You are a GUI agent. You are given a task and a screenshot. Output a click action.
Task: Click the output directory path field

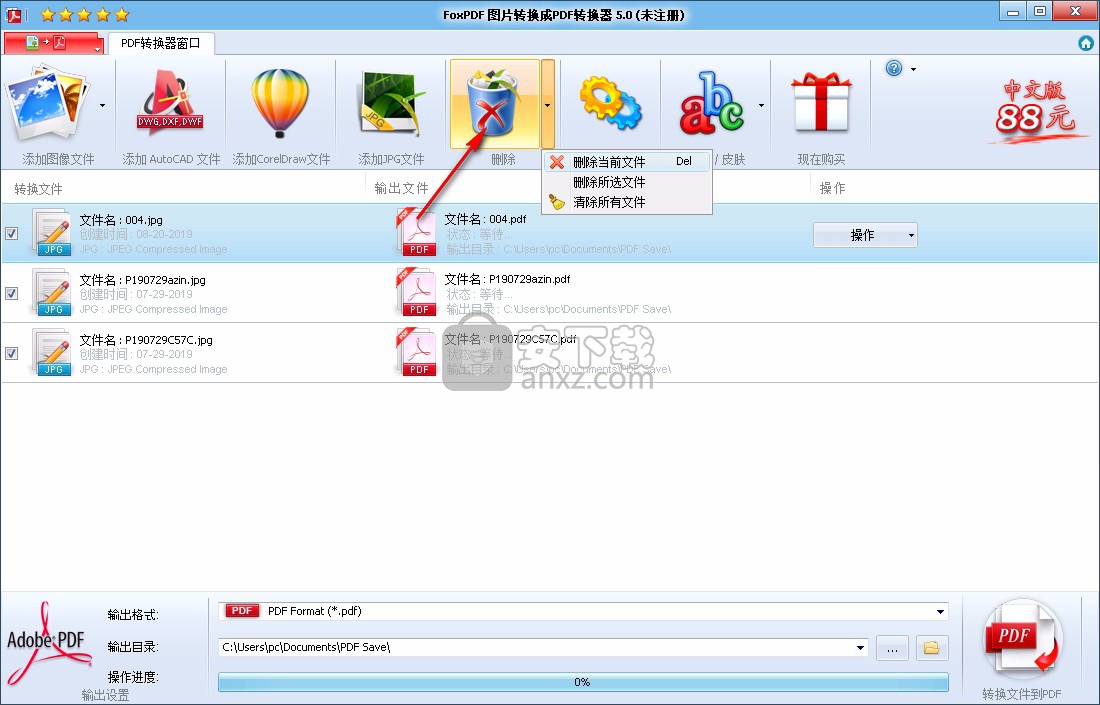pyautogui.click(x=543, y=647)
